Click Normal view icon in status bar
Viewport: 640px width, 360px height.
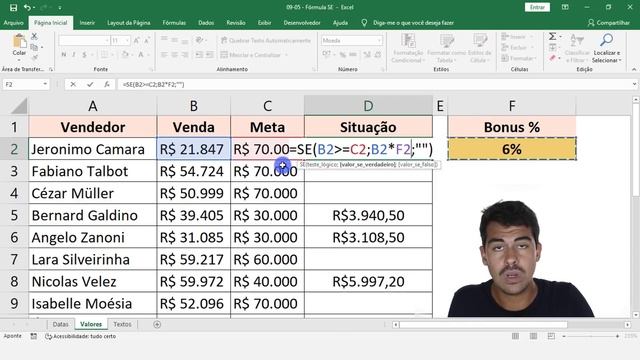tap(516, 336)
